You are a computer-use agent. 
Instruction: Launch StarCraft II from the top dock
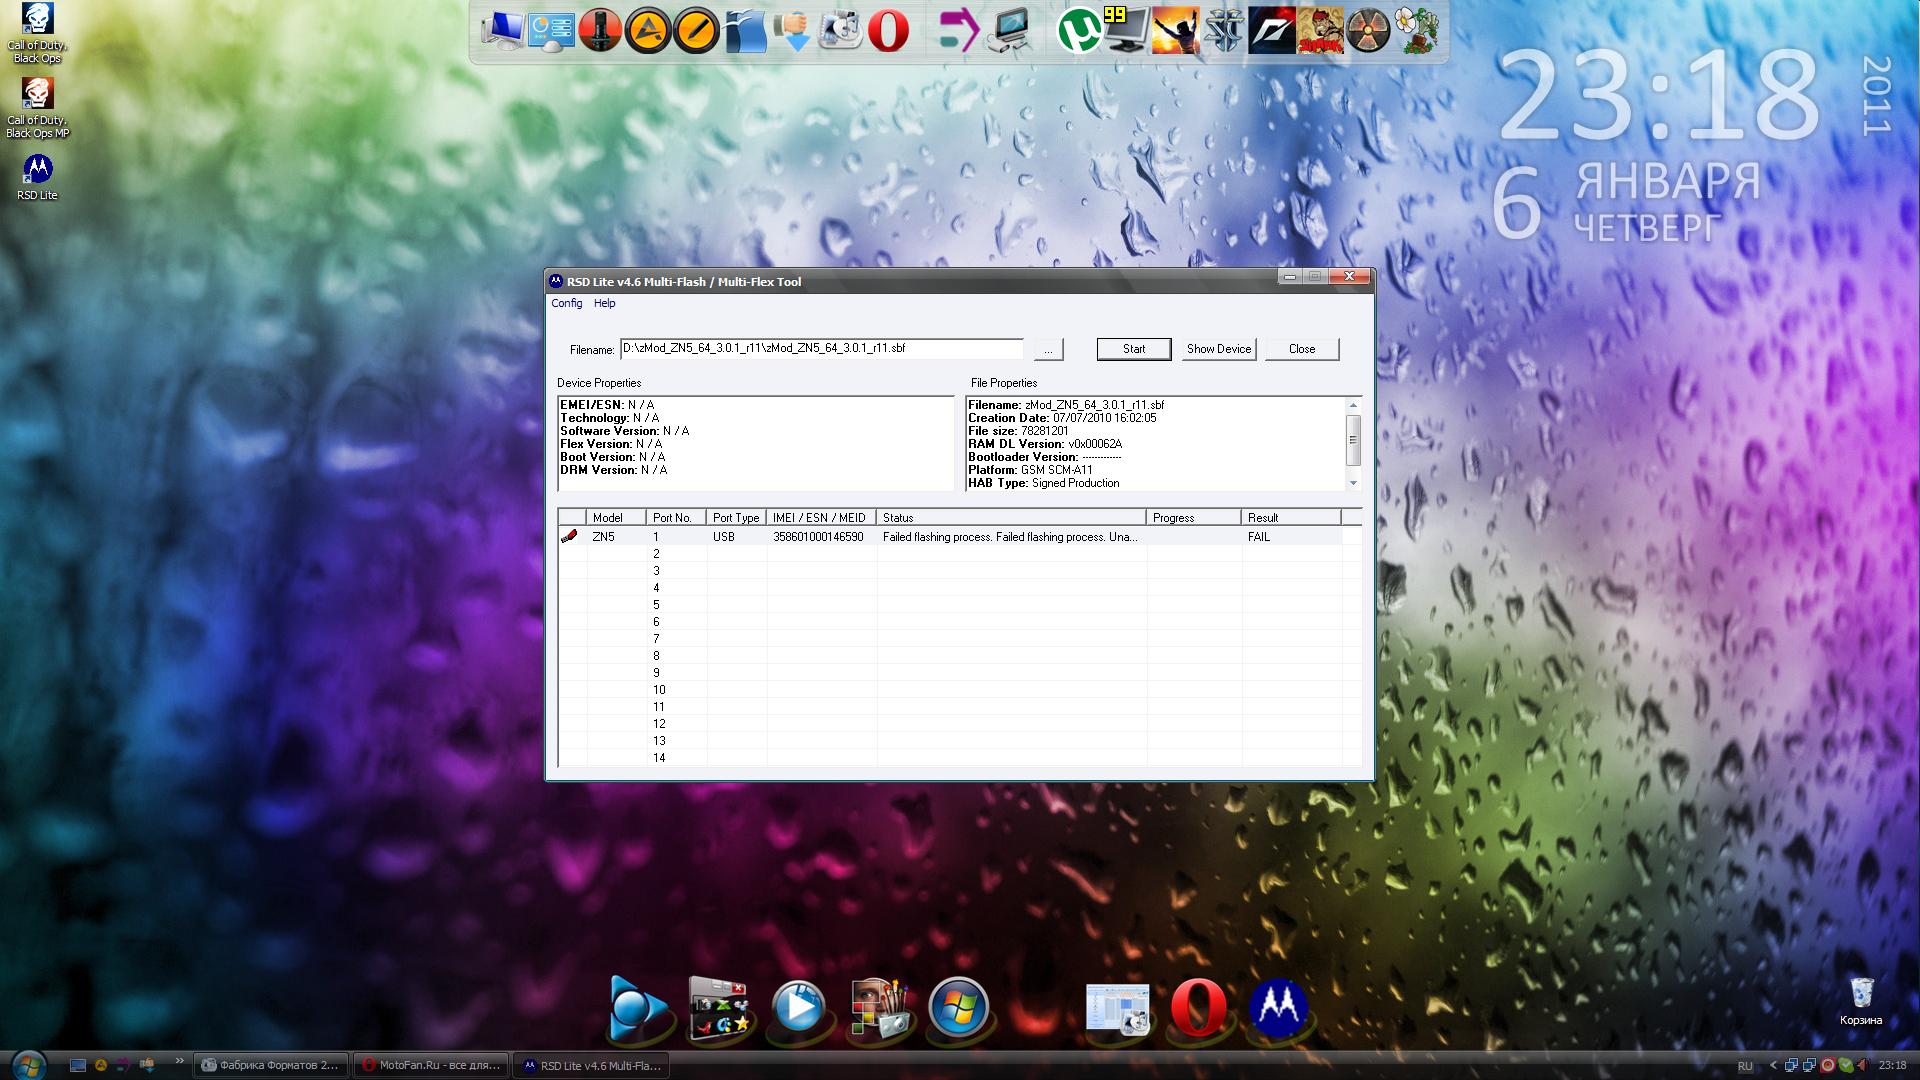pos(1223,30)
